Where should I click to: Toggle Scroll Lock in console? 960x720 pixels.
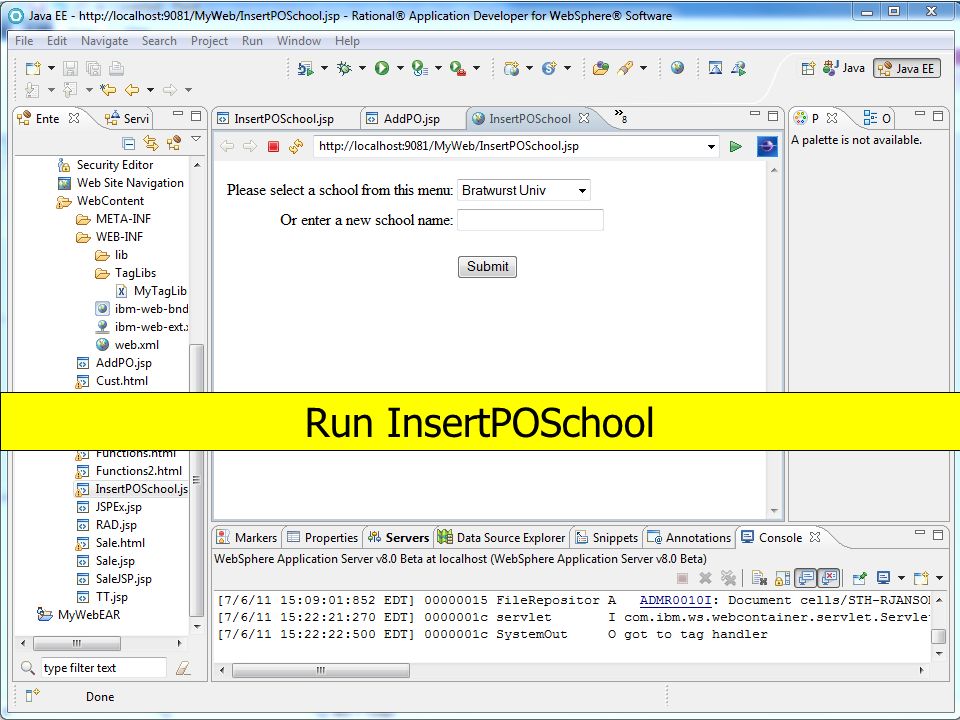pos(782,577)
